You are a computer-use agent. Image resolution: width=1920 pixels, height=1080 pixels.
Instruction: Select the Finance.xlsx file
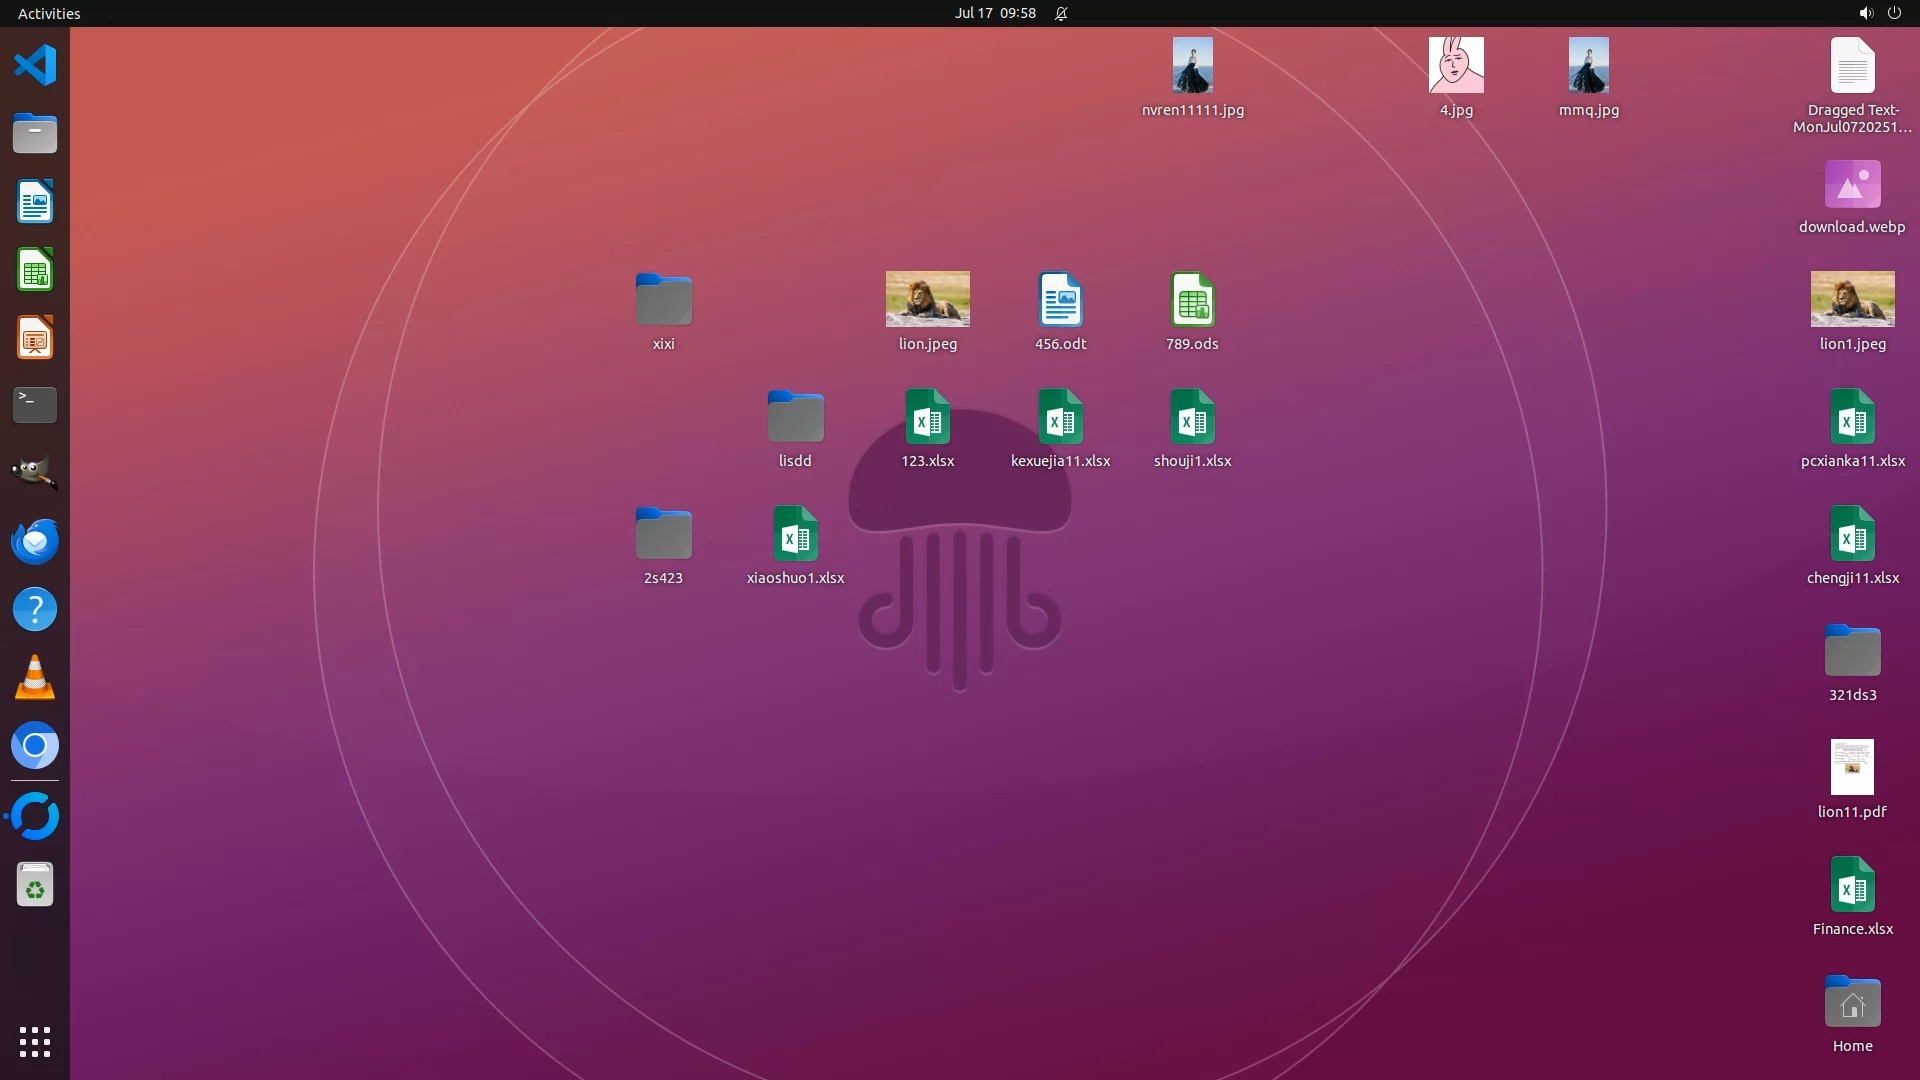pos(1852,885)
